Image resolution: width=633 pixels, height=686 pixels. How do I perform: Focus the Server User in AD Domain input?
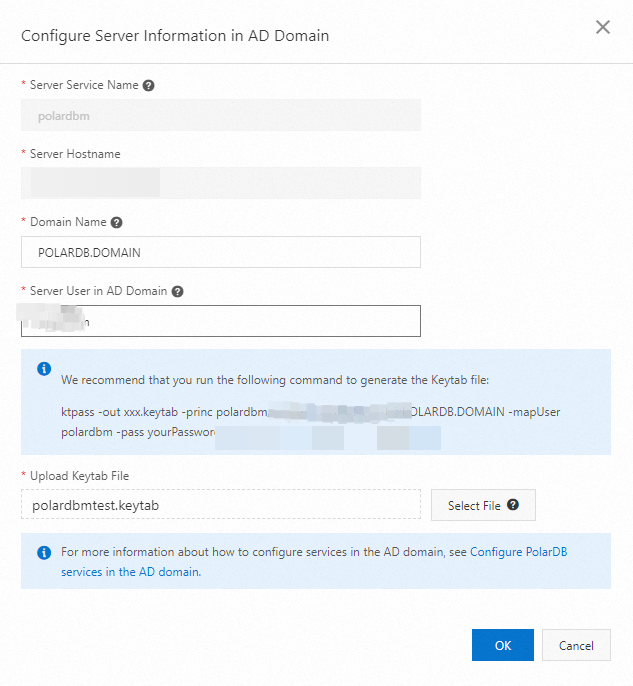(221, 321)
